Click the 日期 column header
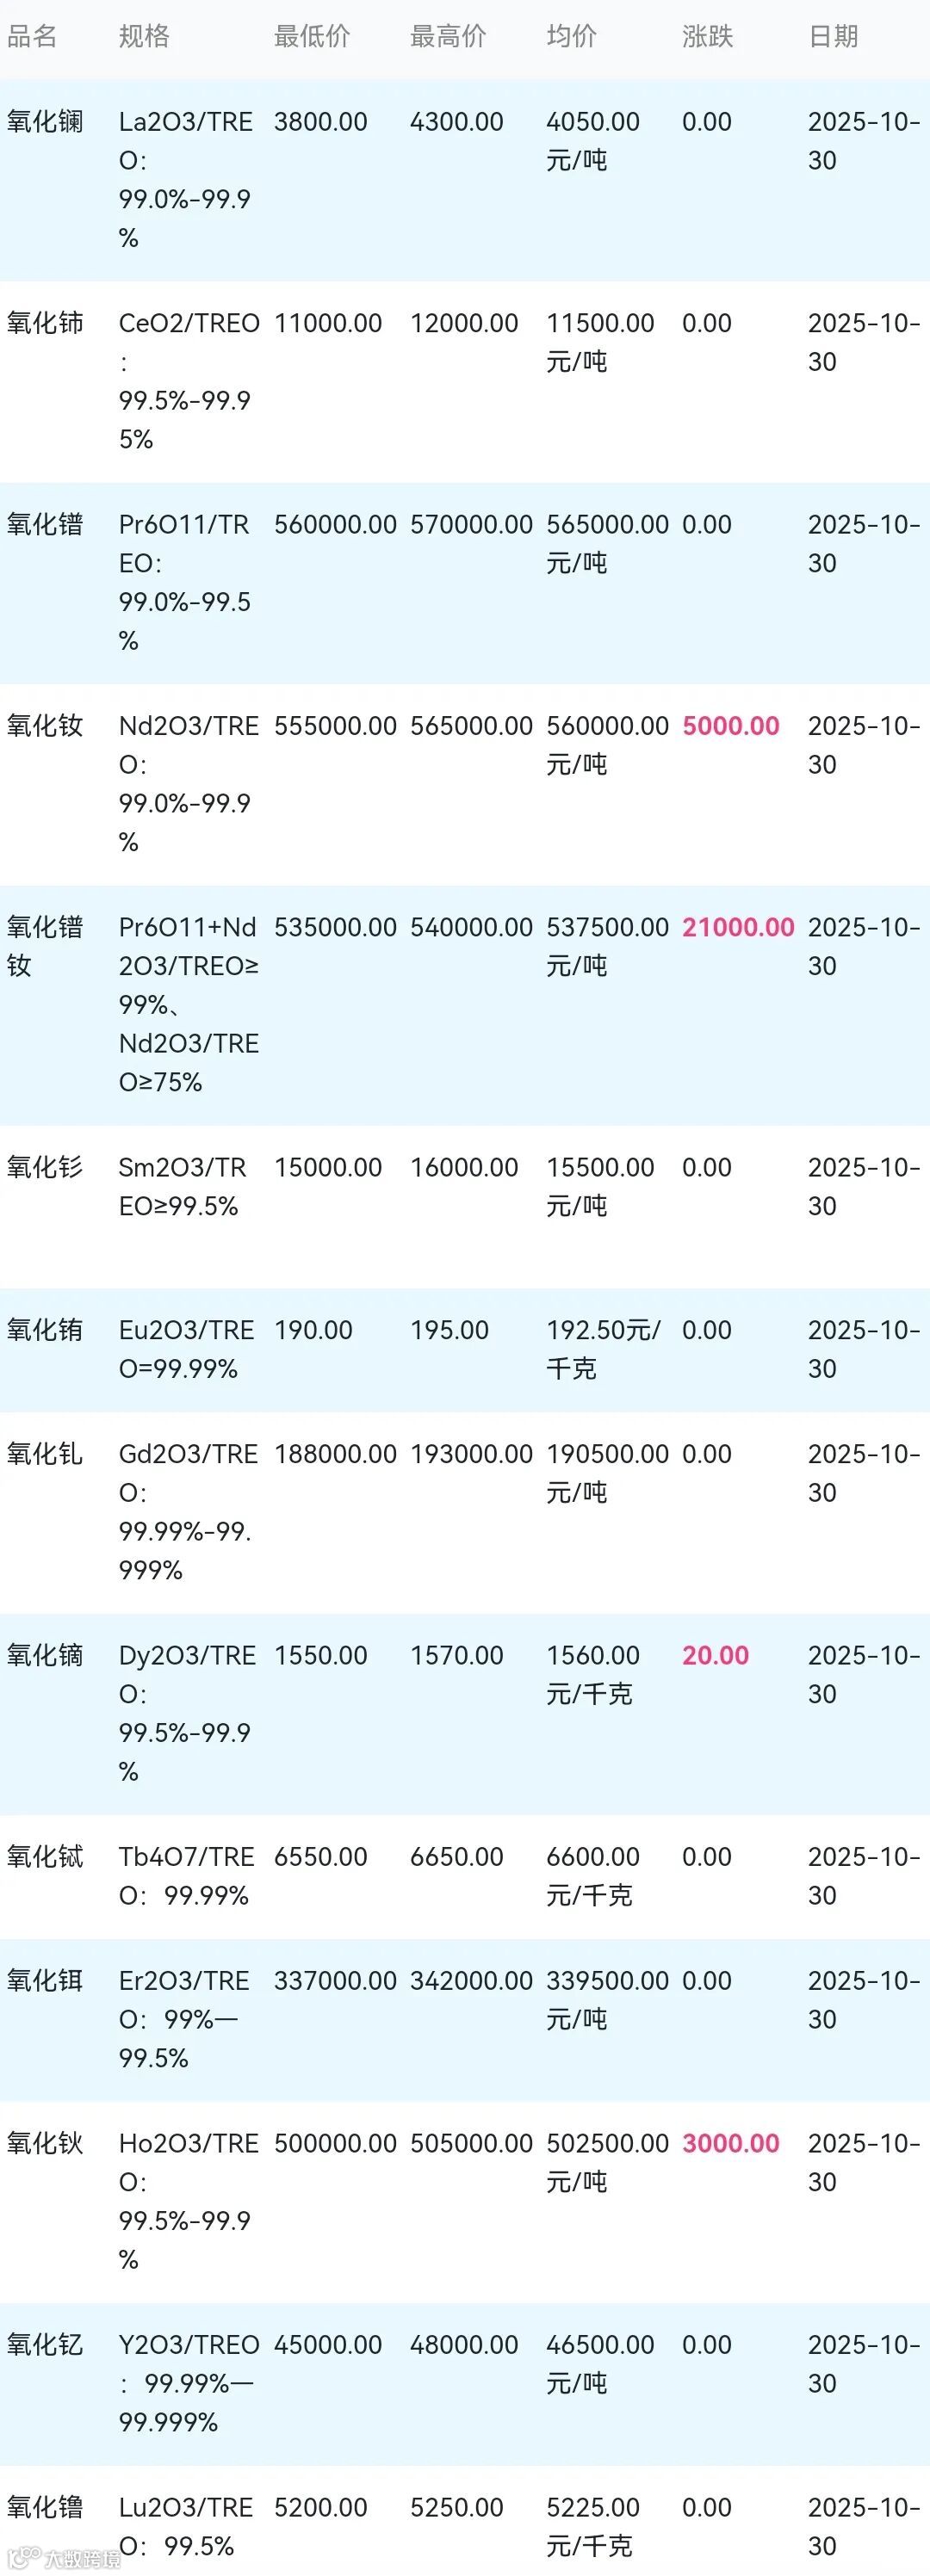 833,37
